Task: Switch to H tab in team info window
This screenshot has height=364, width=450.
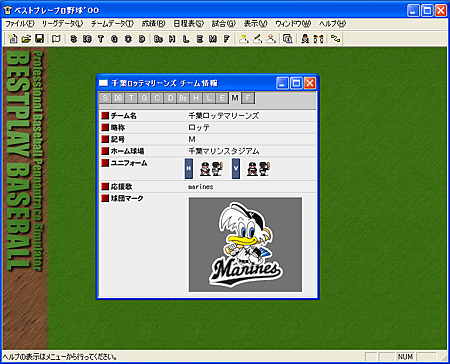Action: point(196,98)
